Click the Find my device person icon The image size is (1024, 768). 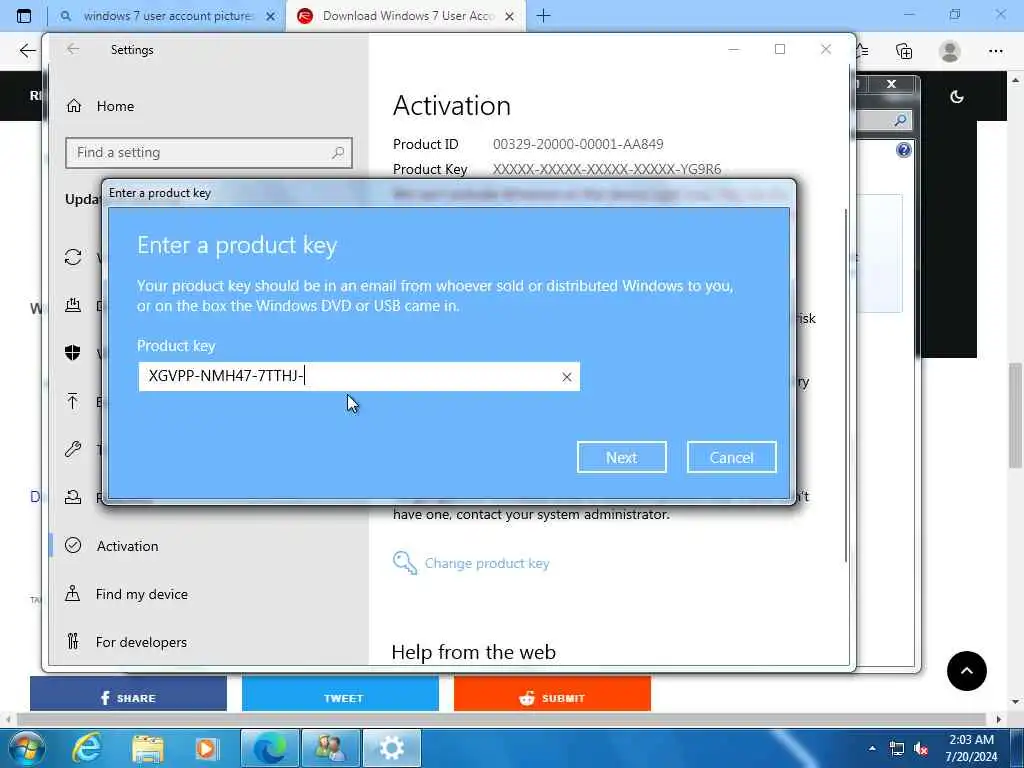[x=72, y=593]
